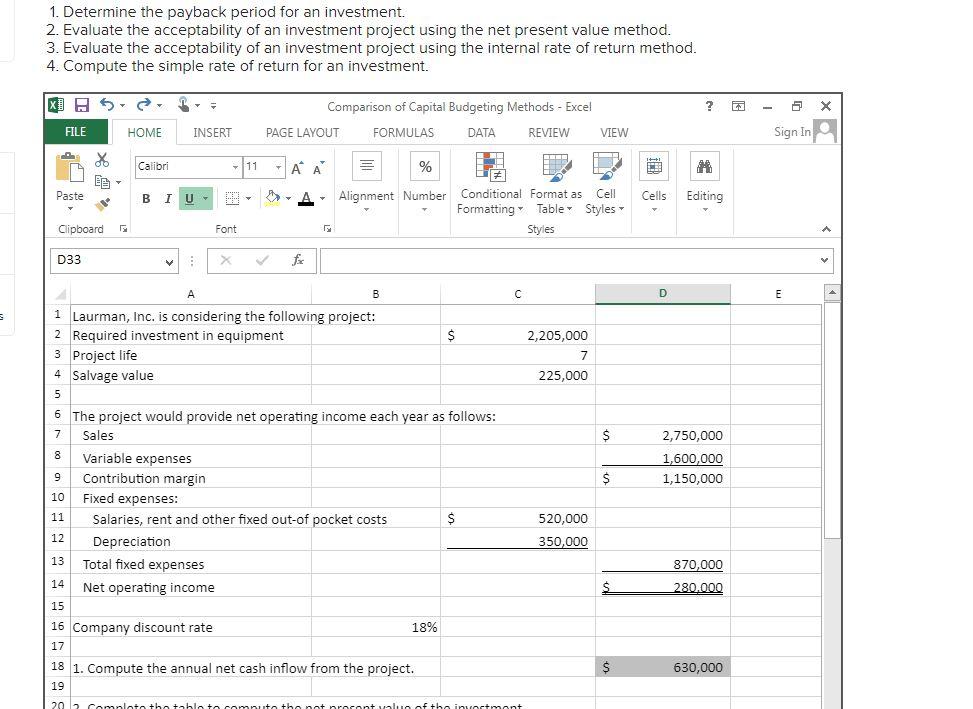Screen dimensions: 973x709
Task: Switch to the REVIEW tab
Action: click(549, 133)
